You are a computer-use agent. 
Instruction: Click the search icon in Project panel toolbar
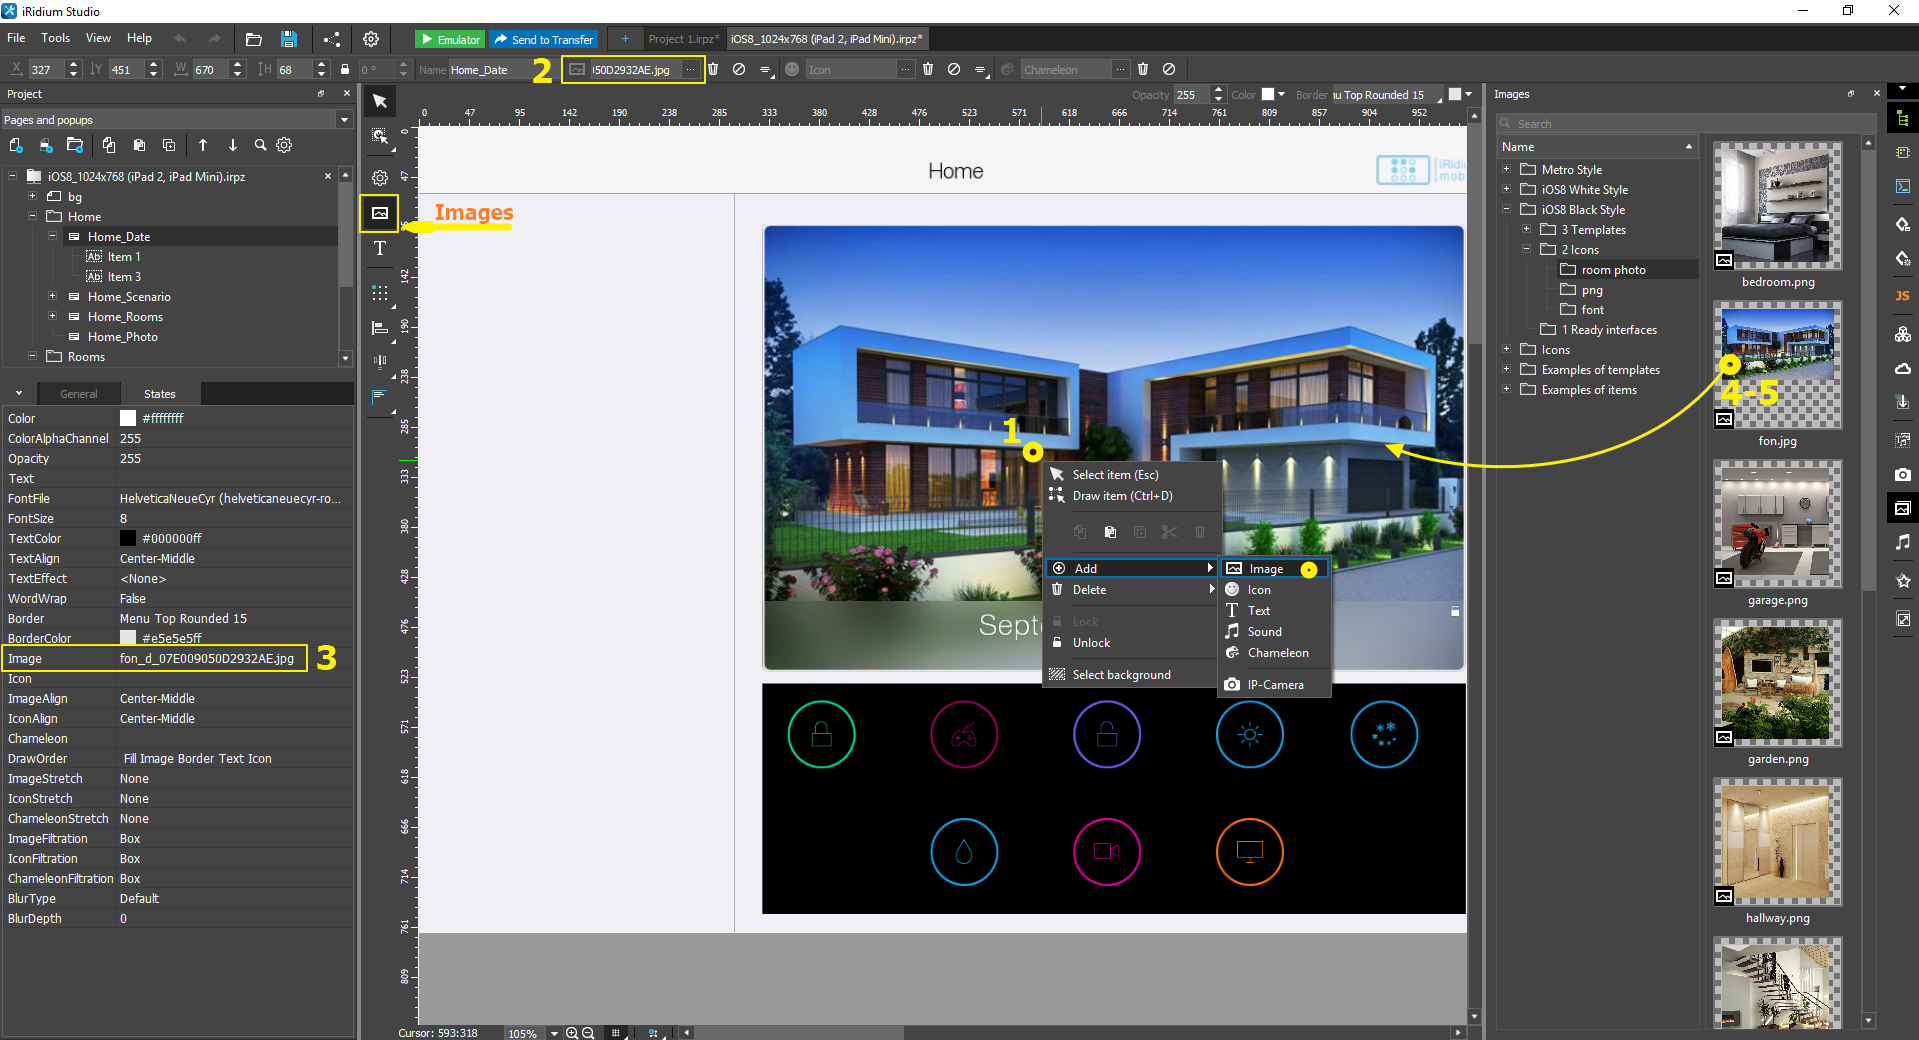260,145
